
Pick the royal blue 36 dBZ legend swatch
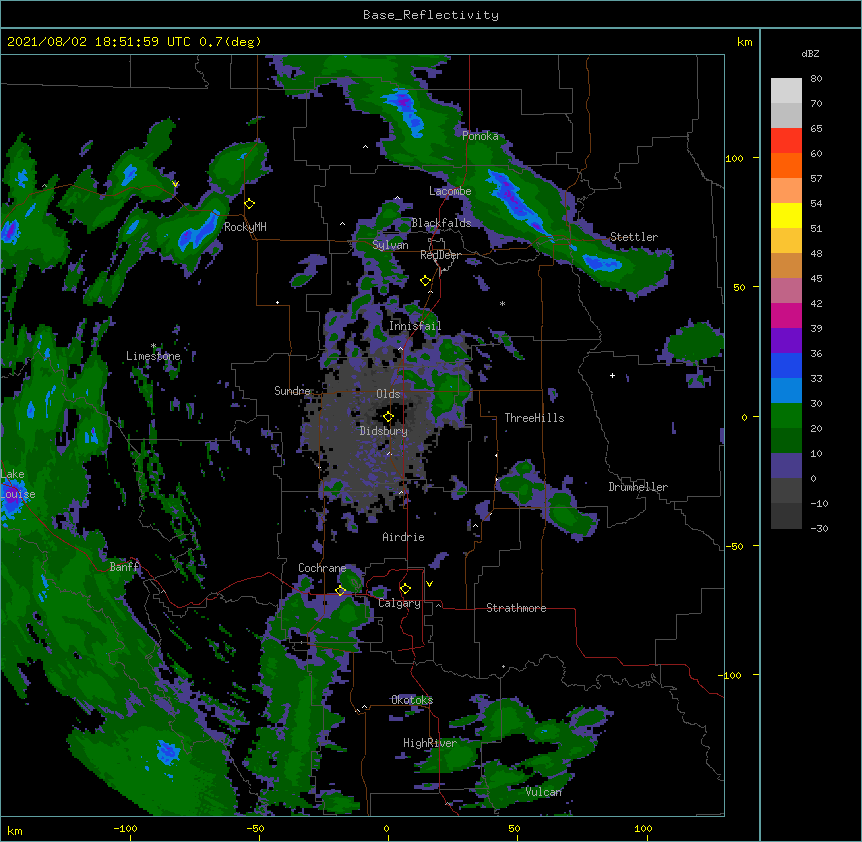786,365
